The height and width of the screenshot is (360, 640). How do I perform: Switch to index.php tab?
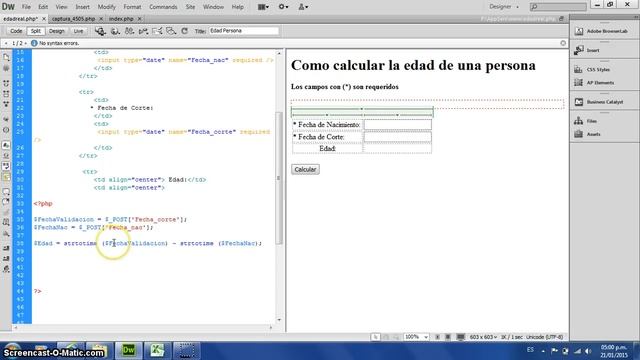click(x=121, y=19)
